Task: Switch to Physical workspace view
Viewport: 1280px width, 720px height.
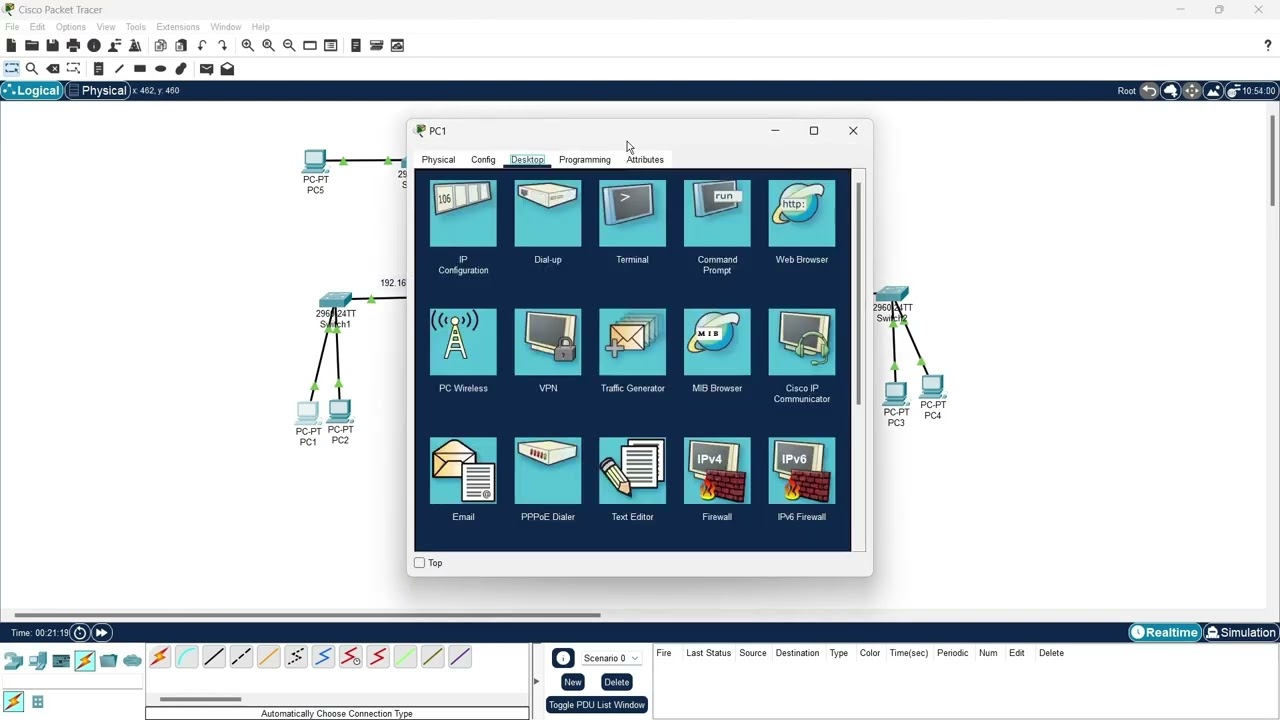Action: pos(98,91)
